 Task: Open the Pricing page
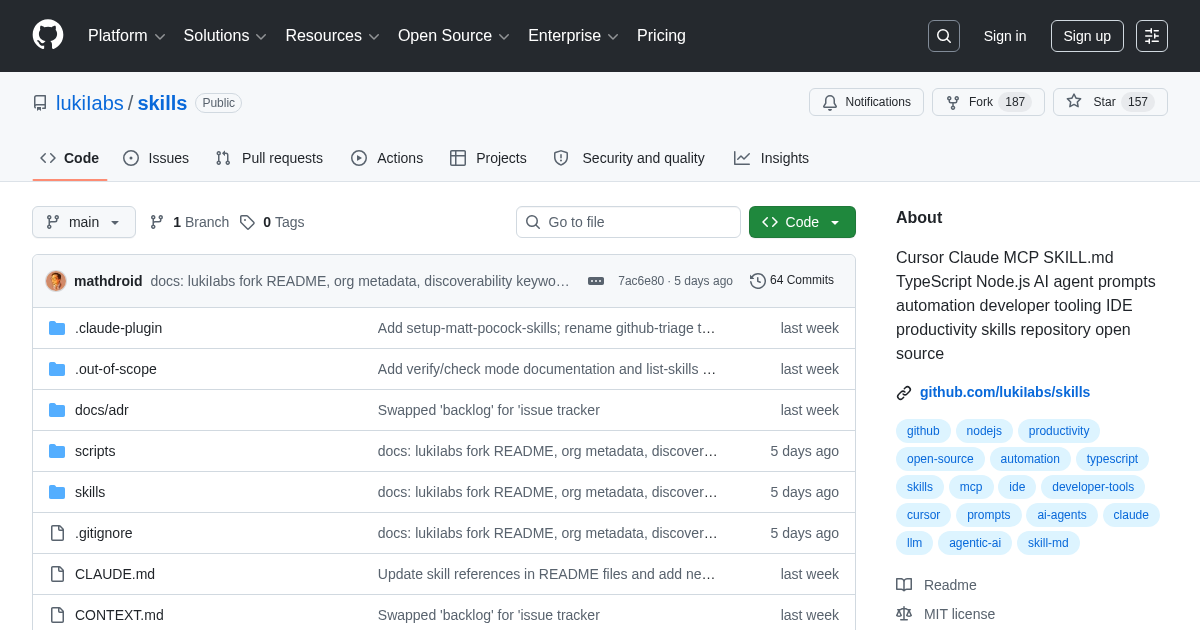(x=661, y=36)
